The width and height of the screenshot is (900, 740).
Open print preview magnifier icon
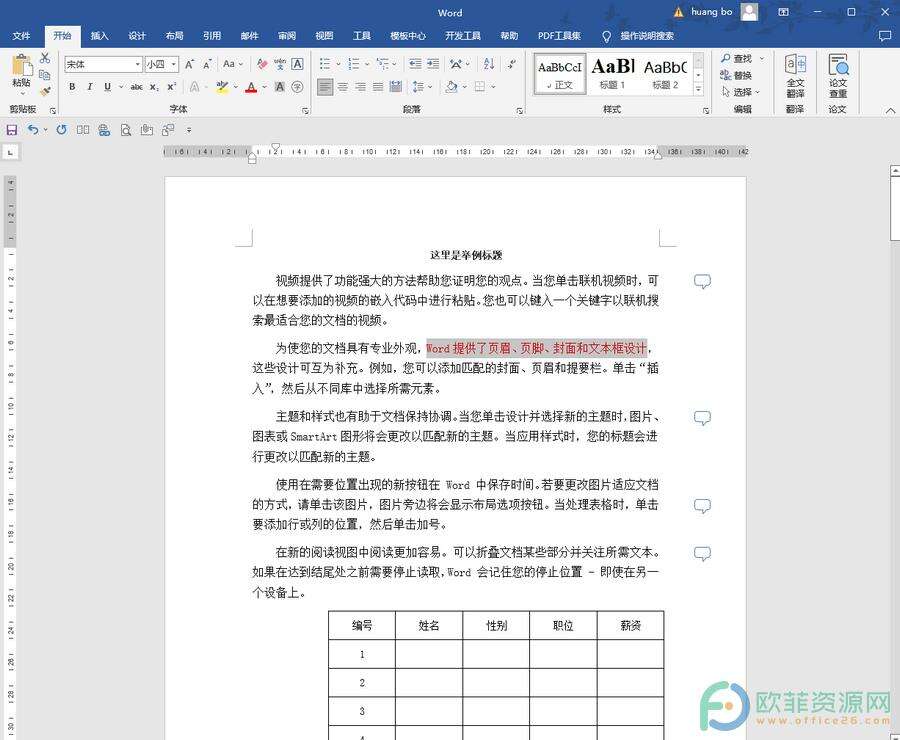[126, 130]
